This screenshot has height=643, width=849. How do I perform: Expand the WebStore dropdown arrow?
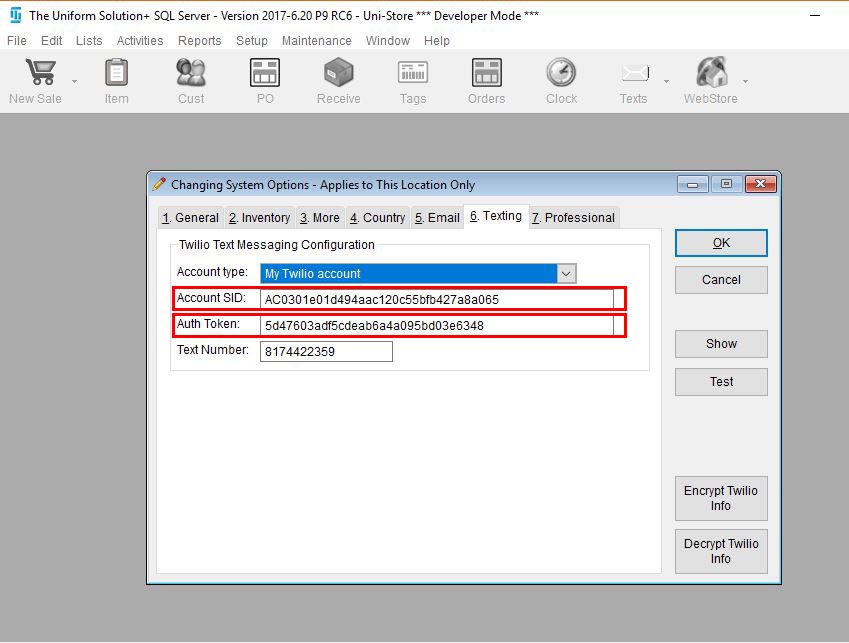point(746,82)
